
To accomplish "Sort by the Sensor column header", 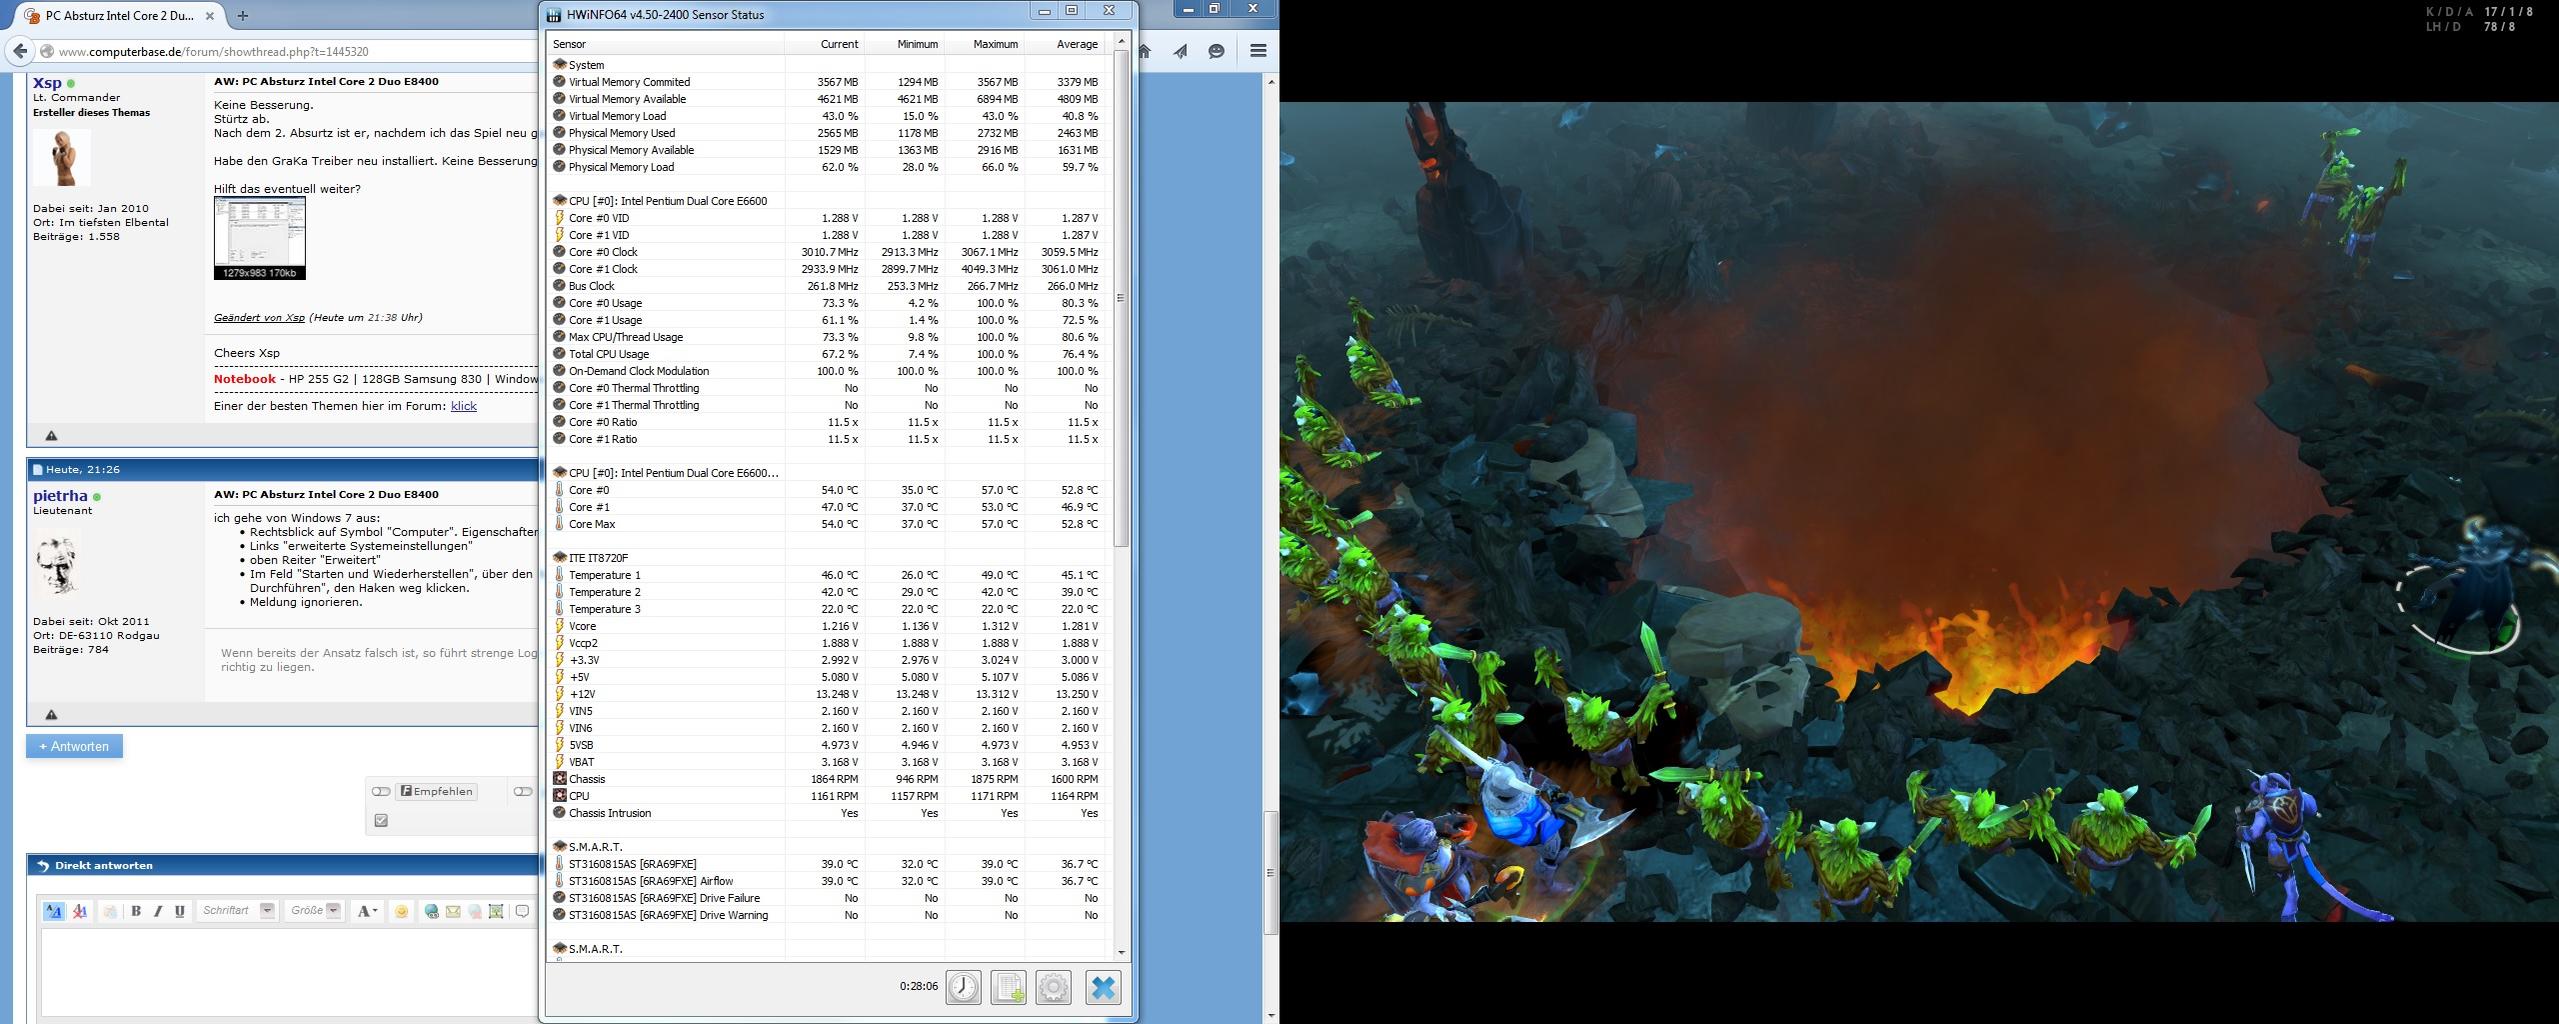I will tap(666, 44).
